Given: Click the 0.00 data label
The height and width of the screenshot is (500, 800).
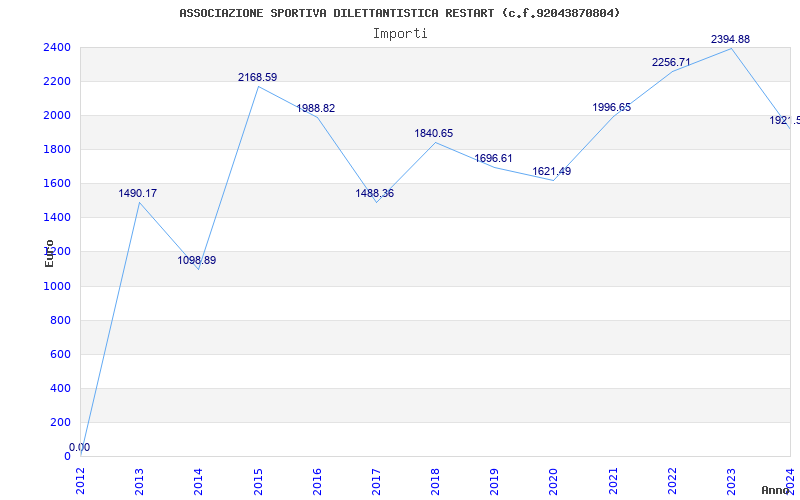Looking at the screenshot, I should 79,447.
